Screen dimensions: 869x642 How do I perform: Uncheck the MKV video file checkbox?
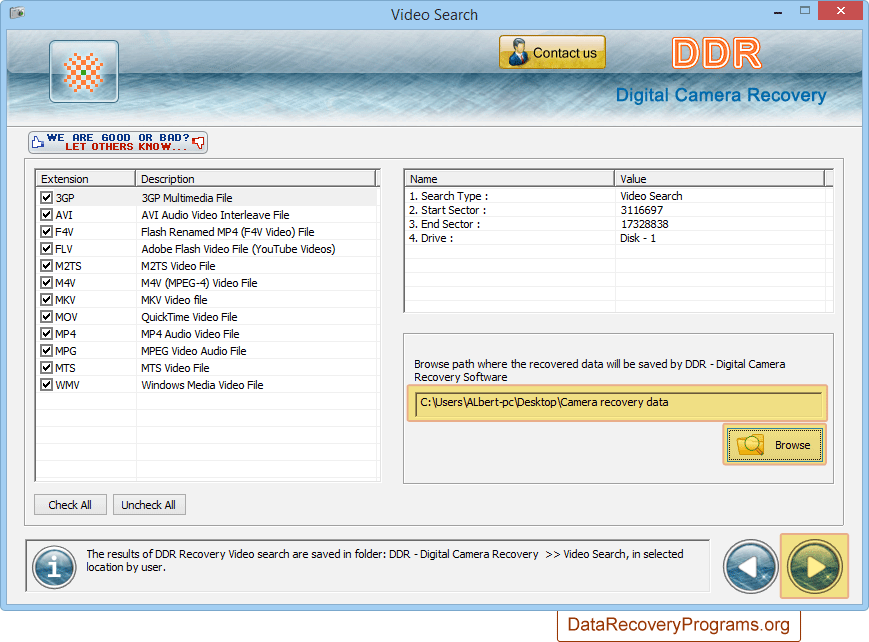point(46,300)
